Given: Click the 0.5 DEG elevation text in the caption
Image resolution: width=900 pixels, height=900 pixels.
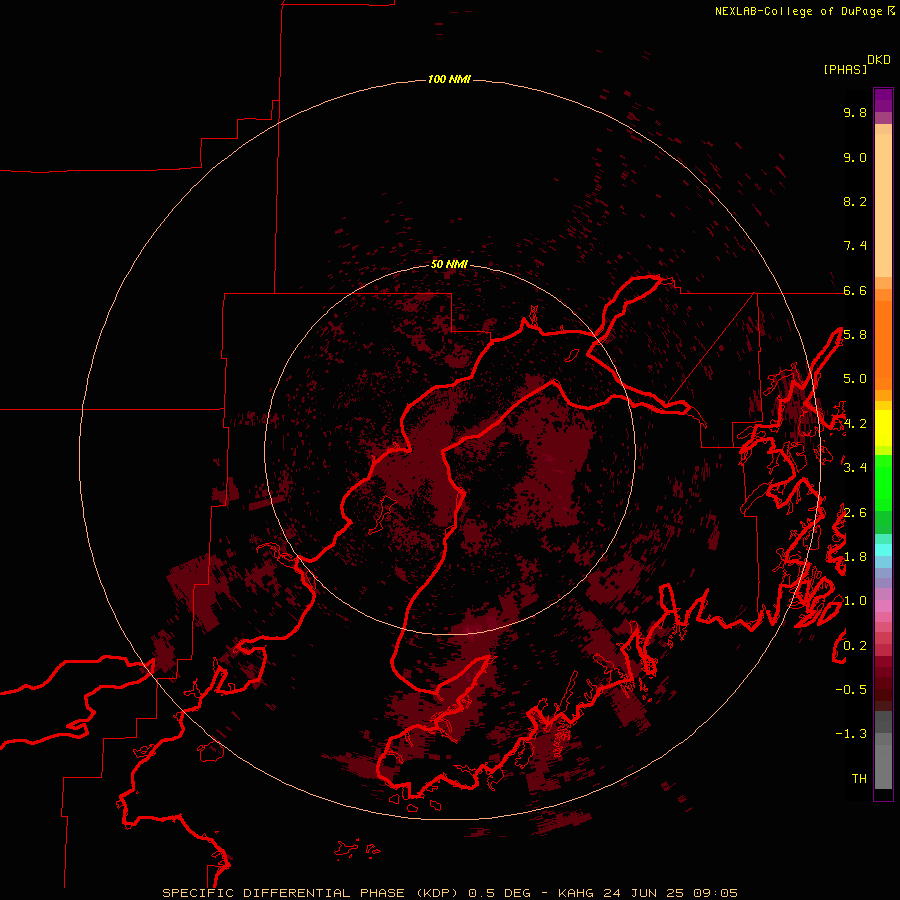Looking at the screenshot, I should (x=499, y=893).
